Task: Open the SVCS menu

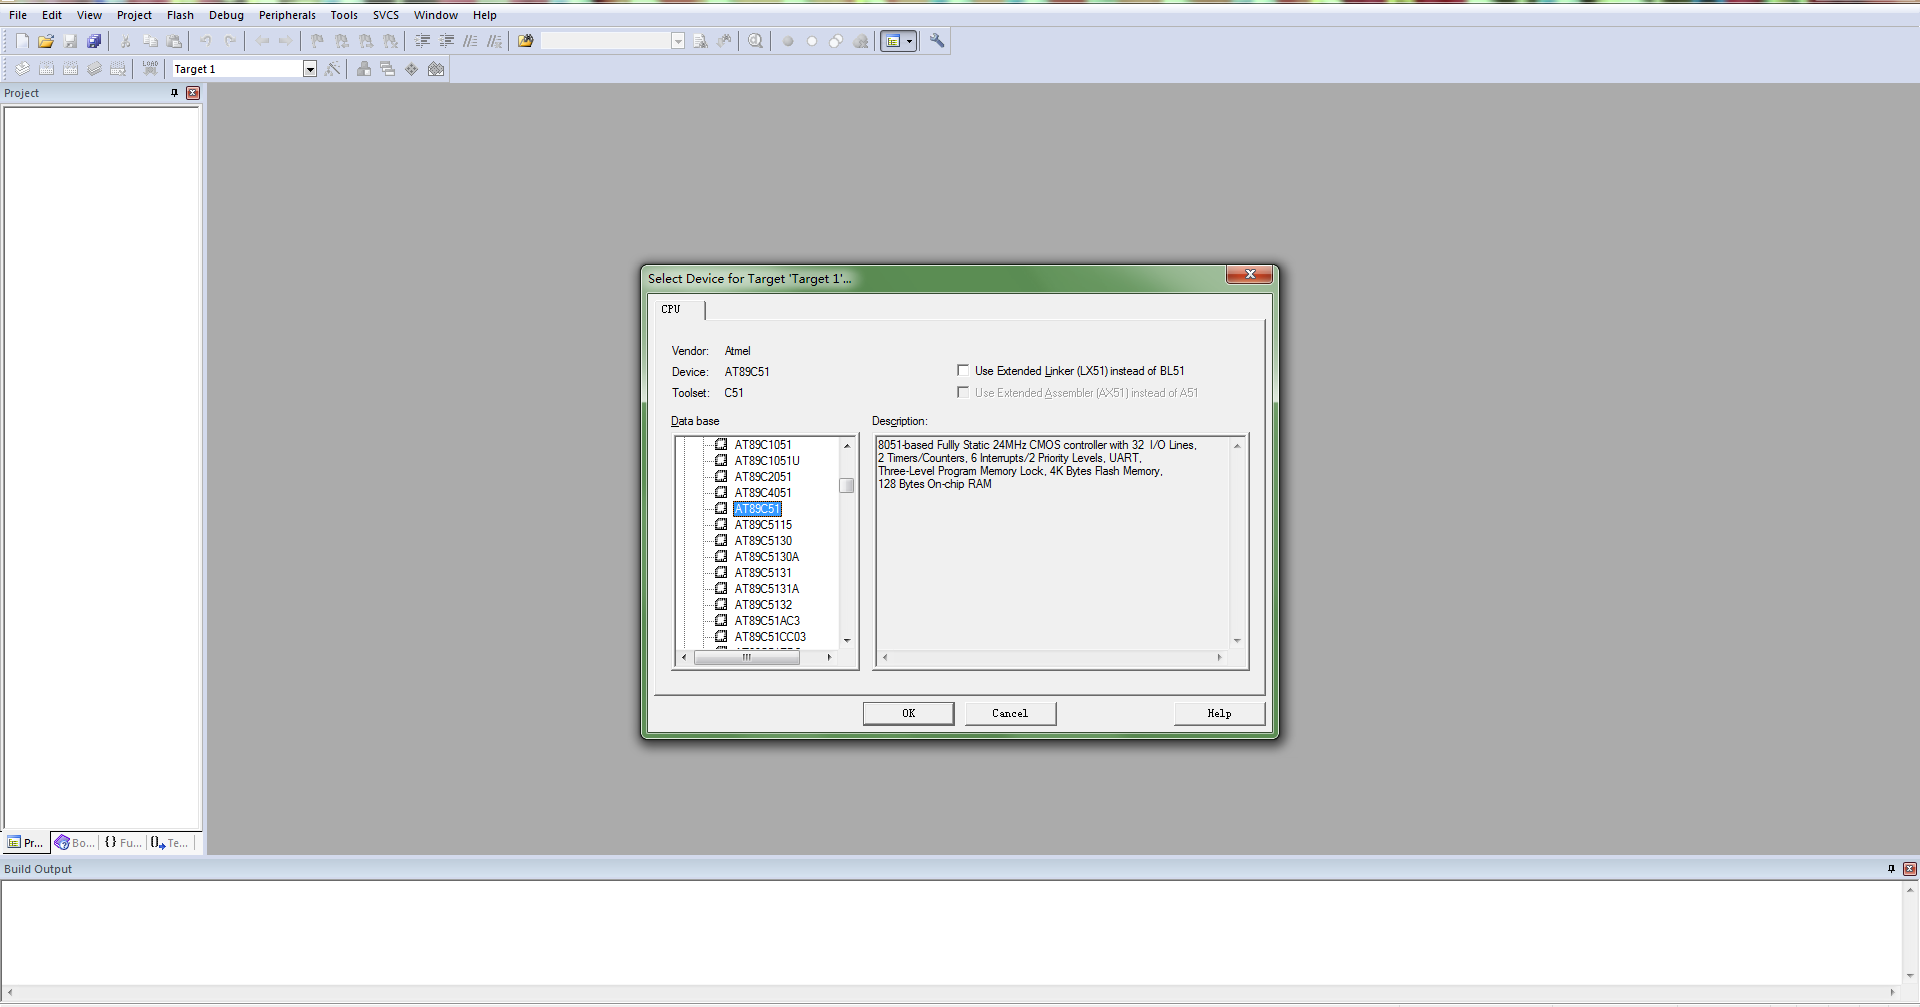Action: click(x=386, y=15)
